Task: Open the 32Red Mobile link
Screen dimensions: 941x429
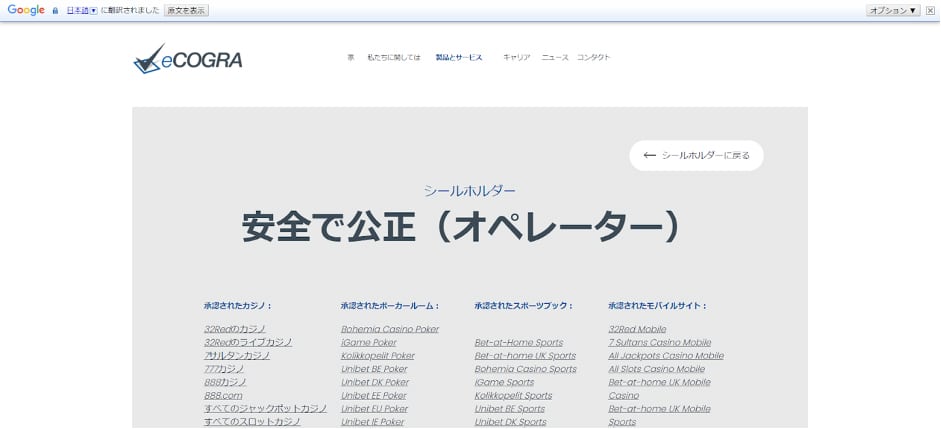Action: (637, 329)
